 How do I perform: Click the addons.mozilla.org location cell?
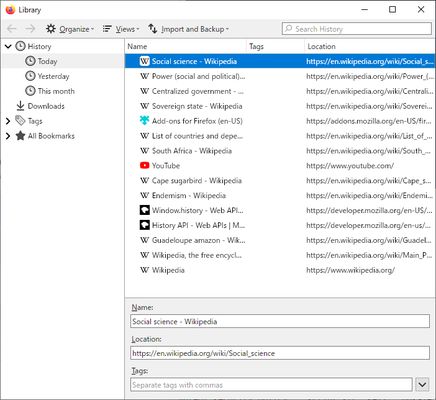coord(369,121)
